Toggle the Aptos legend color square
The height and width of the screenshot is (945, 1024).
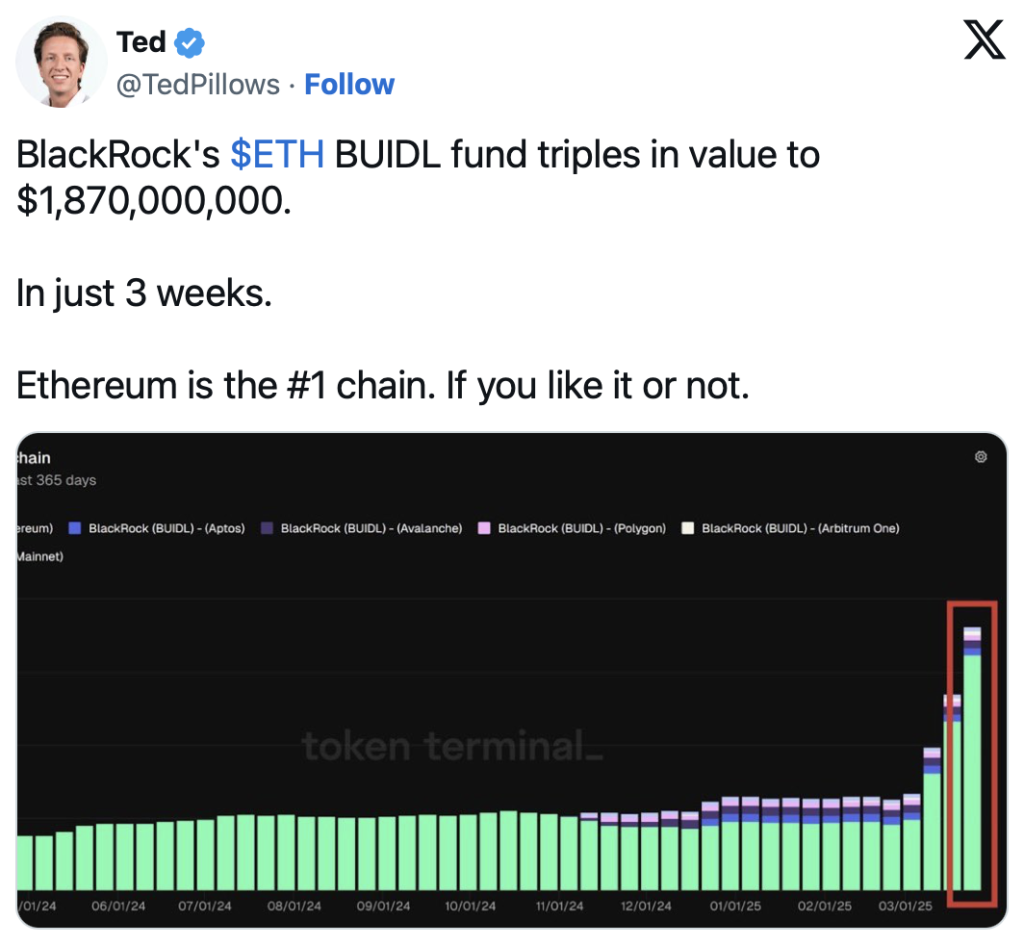[75, 528]
